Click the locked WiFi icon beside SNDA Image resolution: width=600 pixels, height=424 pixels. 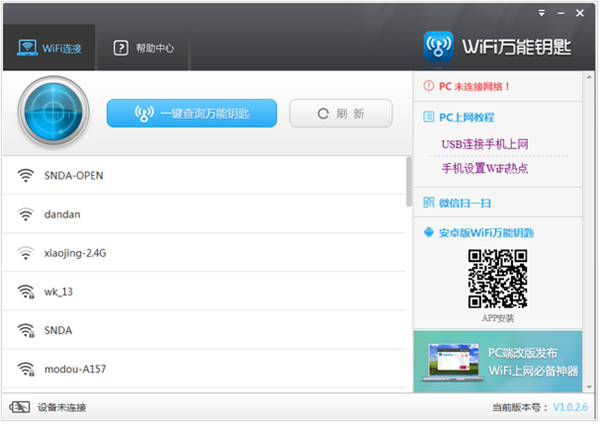pos(26,330)
